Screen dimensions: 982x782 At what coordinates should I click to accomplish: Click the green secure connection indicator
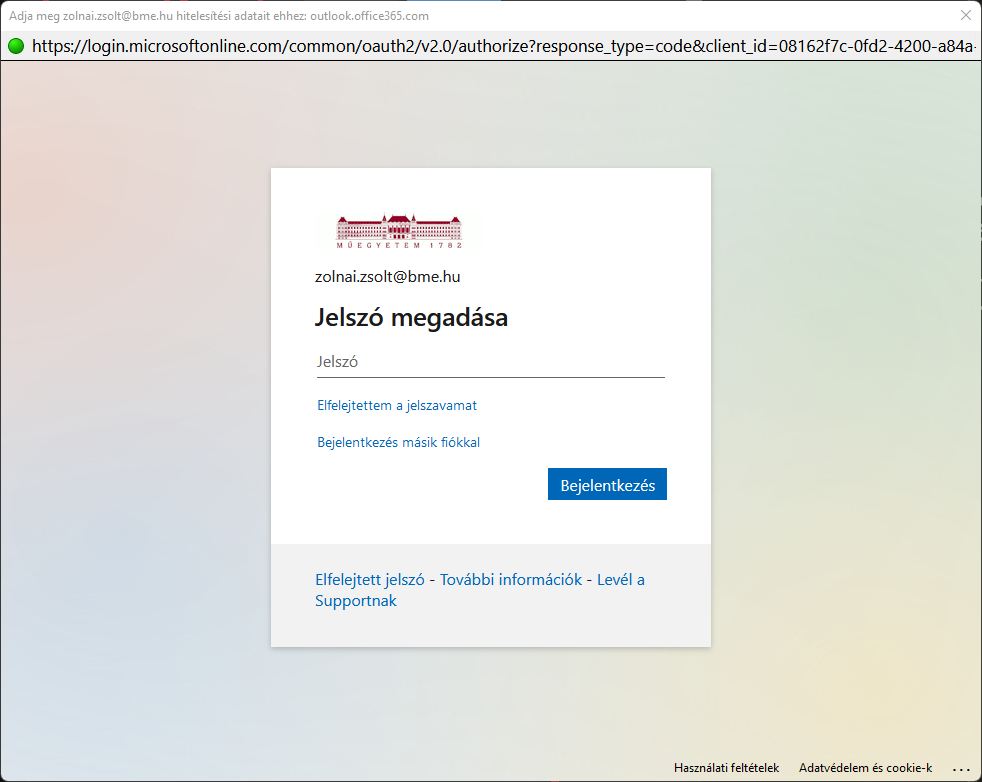[16, 46]
